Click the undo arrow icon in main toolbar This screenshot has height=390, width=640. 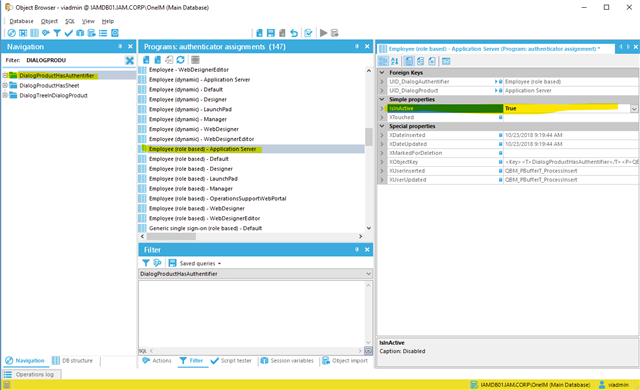coord(294,33)
